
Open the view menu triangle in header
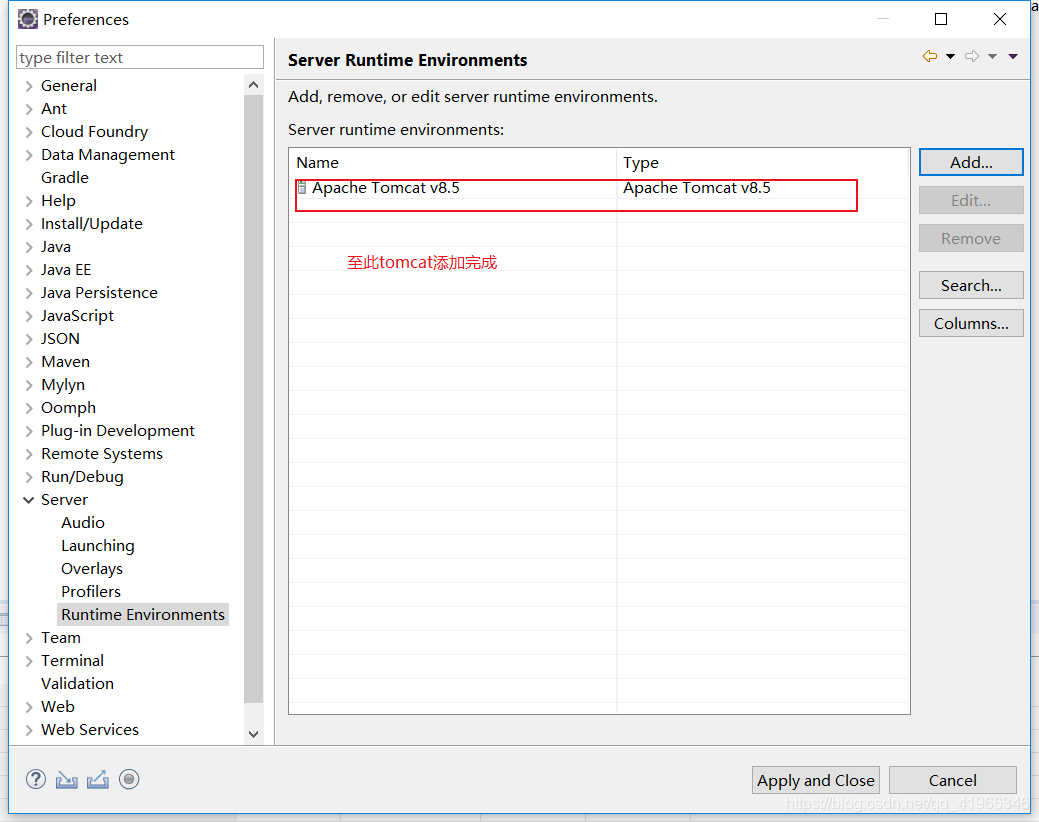point(1013,56)
